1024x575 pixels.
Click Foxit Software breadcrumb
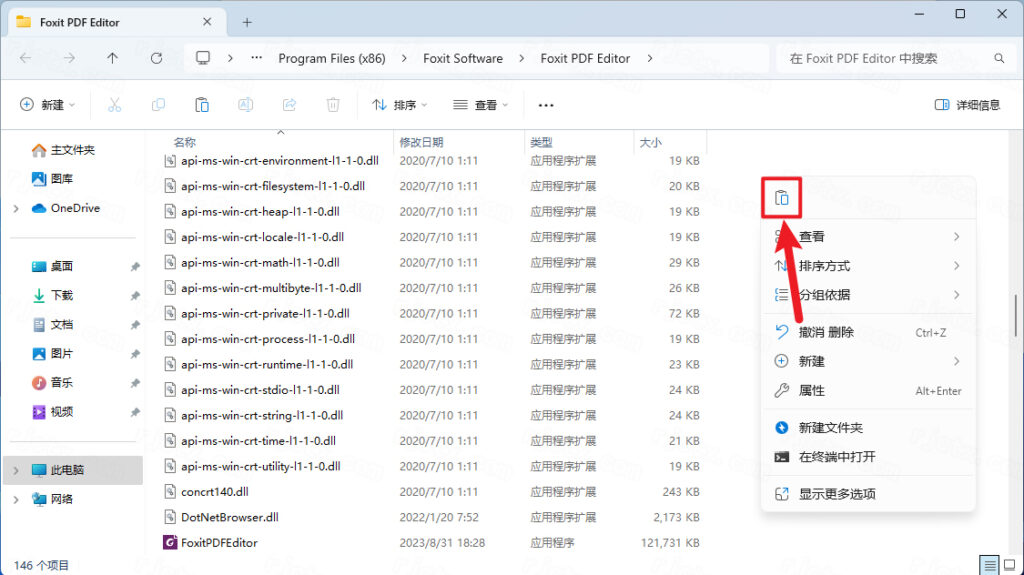(x=463, y=58)
